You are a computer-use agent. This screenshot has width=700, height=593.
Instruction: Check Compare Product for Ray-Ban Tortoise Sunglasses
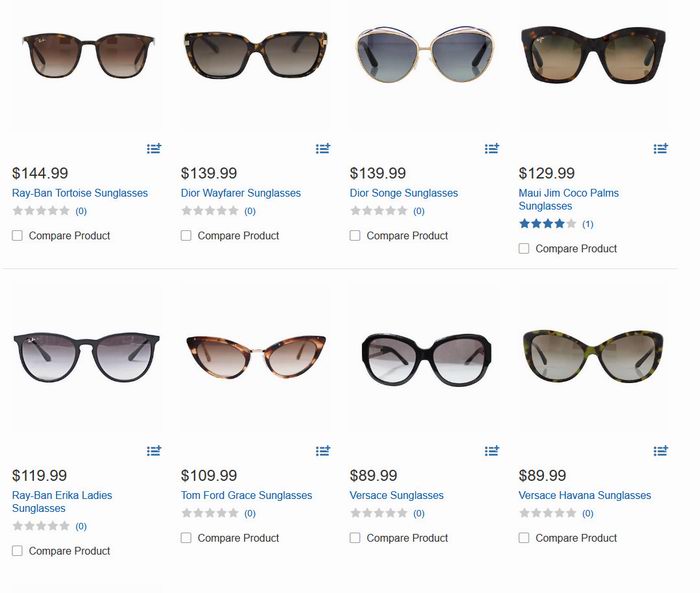click(17, 235)
